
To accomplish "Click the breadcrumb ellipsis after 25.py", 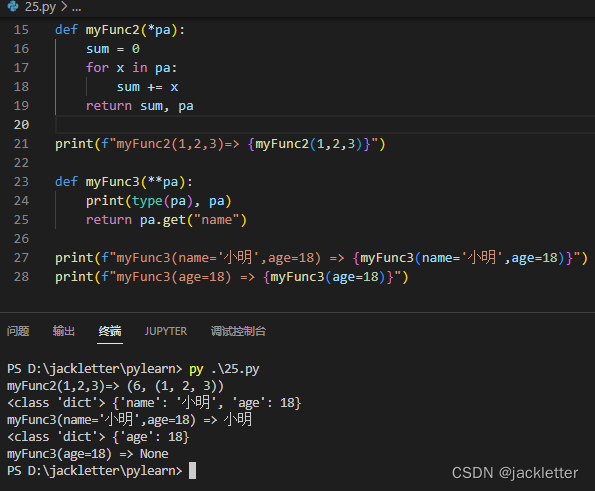I will point(77,7).
